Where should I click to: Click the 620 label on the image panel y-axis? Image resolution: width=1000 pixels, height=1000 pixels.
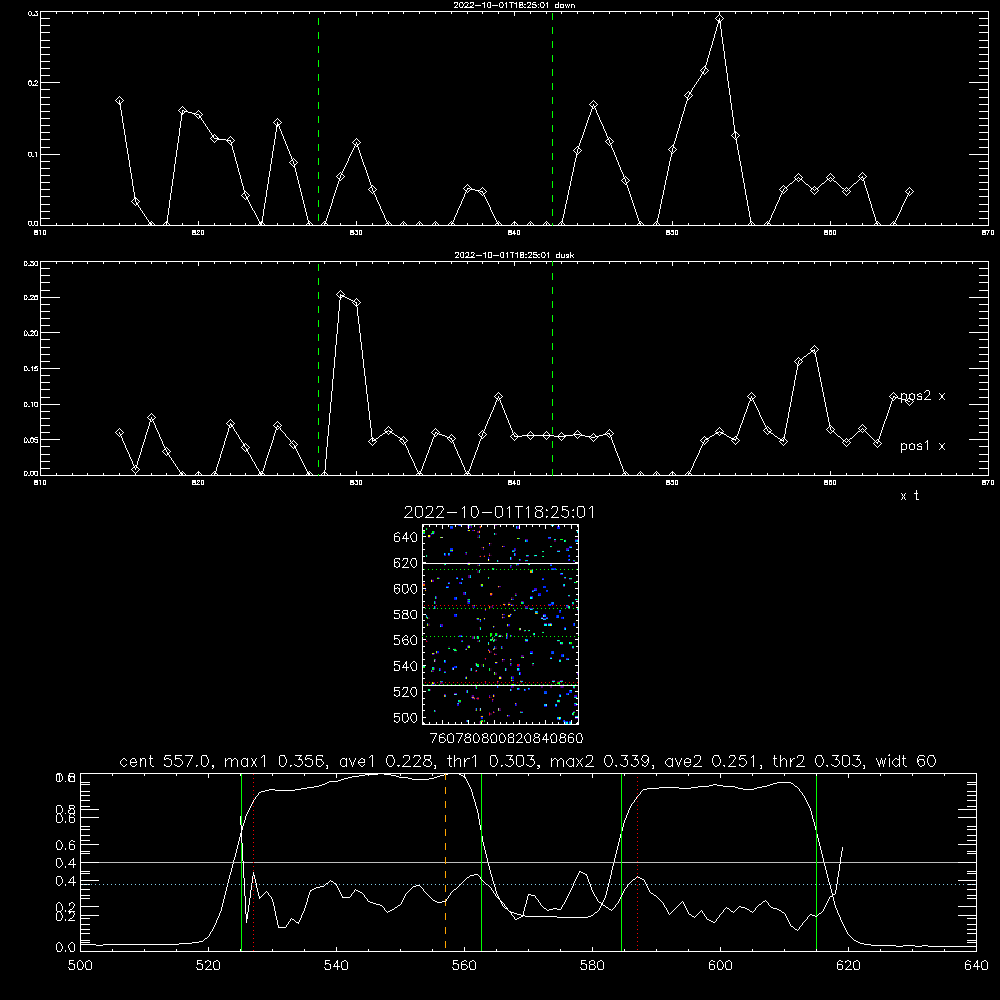tap(406, 563)
